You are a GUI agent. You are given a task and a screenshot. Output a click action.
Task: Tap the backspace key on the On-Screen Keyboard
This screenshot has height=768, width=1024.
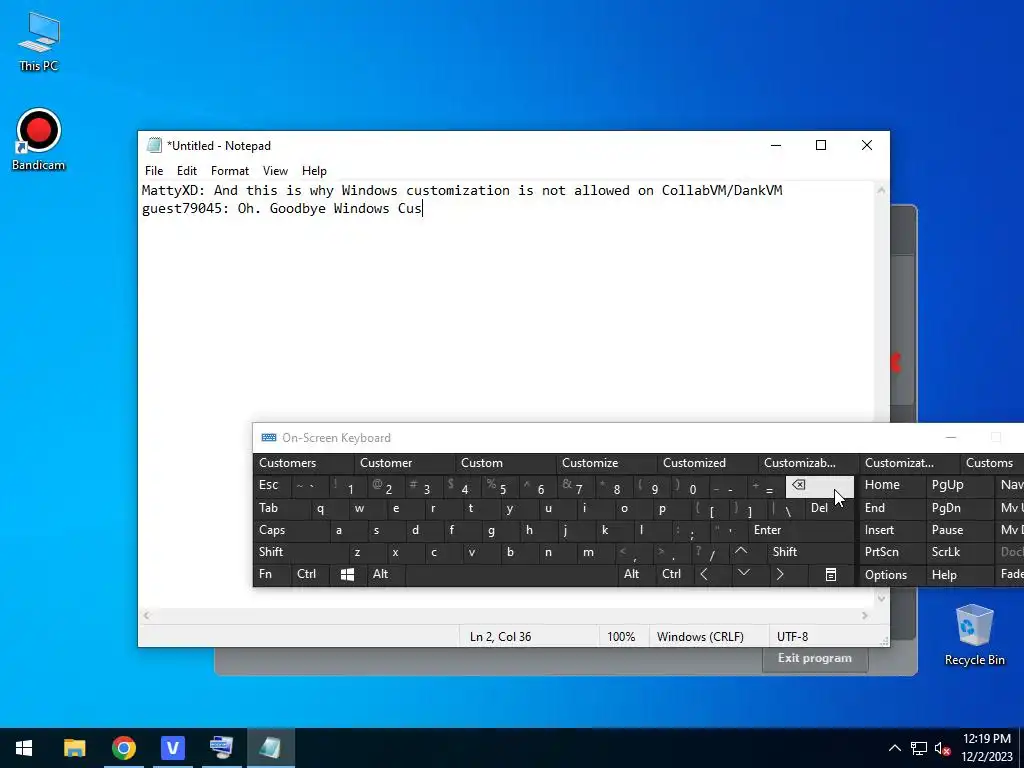819,485
